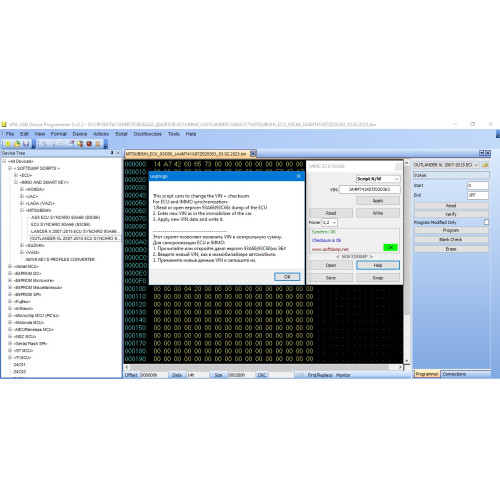Screen dimensions: 500x500
Task: Click the hex view vertical scrollbar up arrow
Action: click(x=407, y=163)
